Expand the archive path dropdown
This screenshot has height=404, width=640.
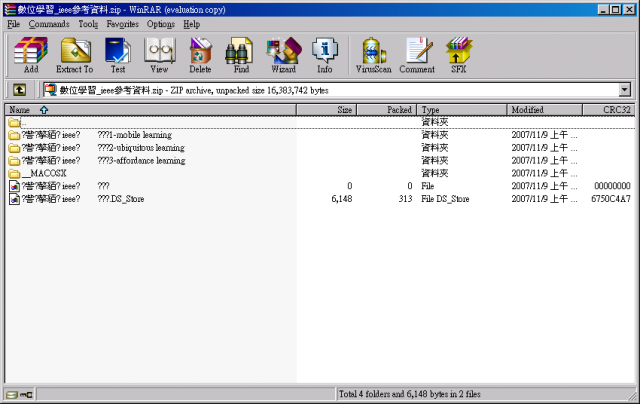click(x=624, y=90)
